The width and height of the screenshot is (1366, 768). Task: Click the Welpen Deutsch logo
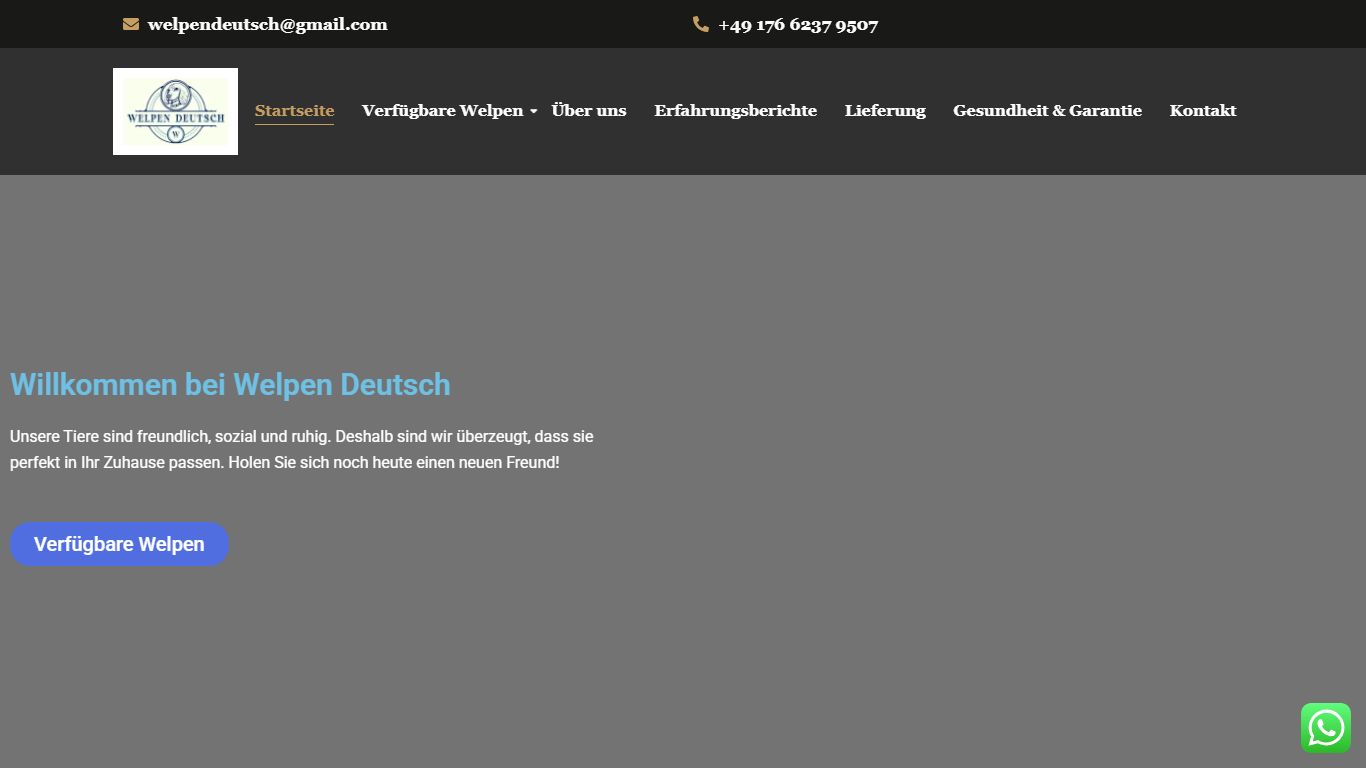point(175,111)
